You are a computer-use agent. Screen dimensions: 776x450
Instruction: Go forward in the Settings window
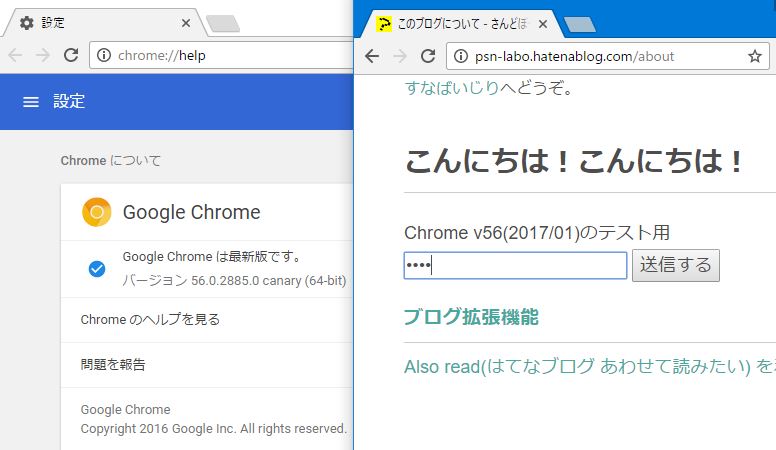click(x=43, y=55)
